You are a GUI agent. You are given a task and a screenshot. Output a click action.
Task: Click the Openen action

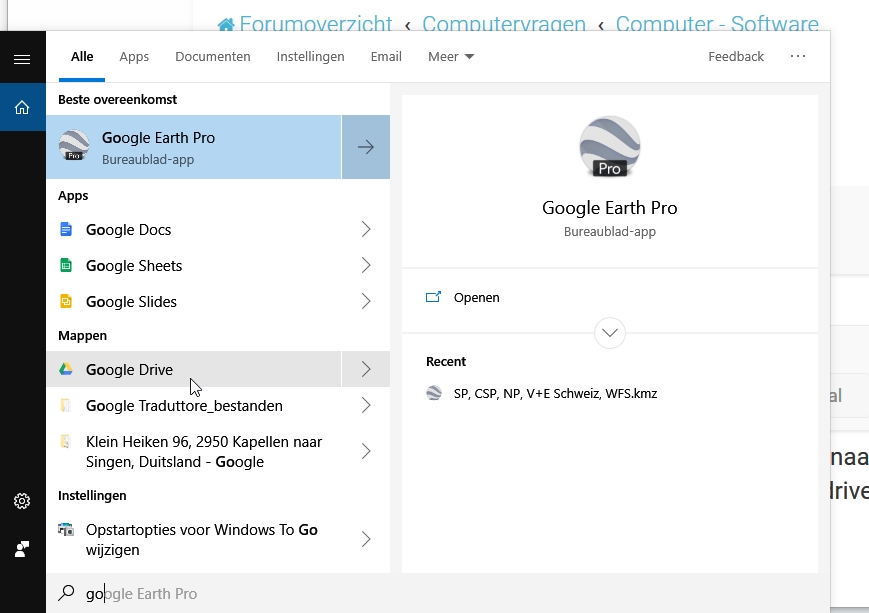(x=476, y=298)
